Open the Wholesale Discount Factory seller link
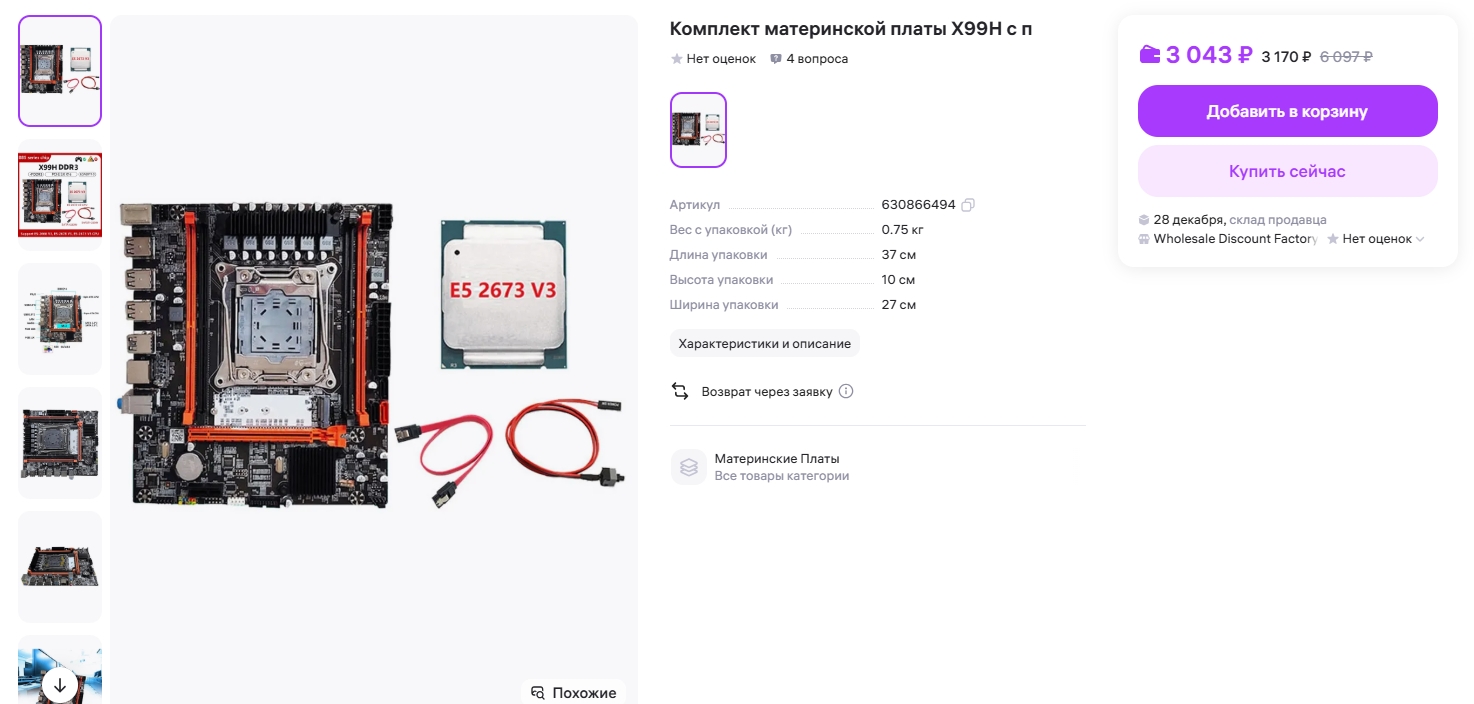This screenshot has width=1474, height=704. (1235, 239)
